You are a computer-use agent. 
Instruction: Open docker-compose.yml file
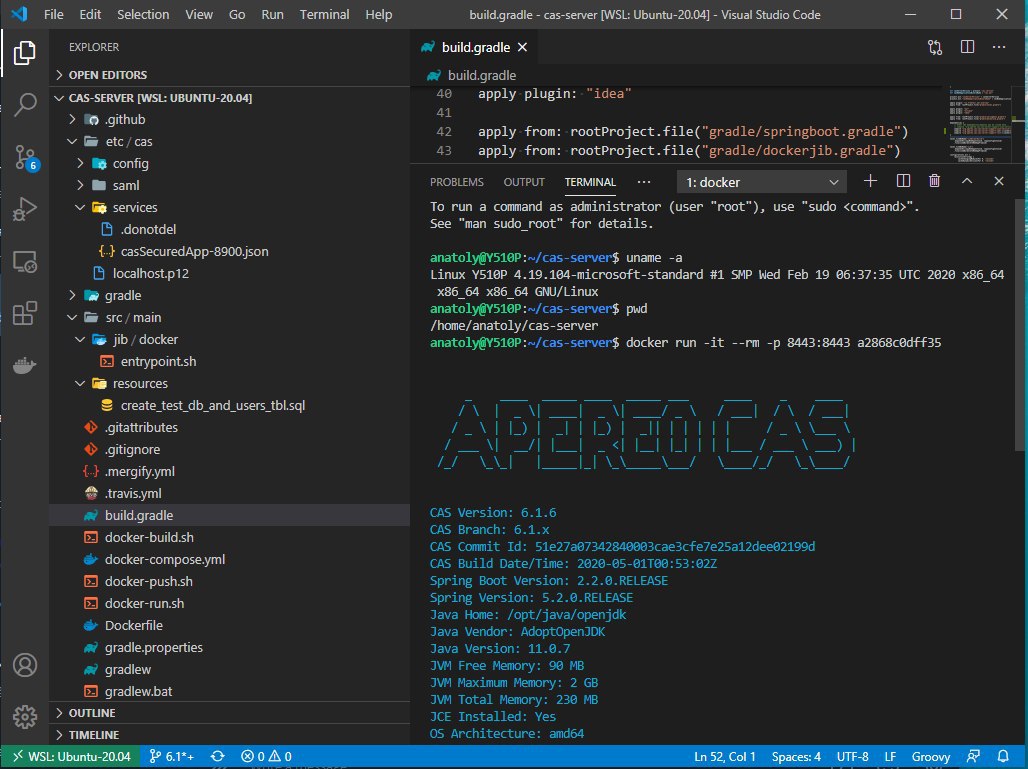pos(229,559)
